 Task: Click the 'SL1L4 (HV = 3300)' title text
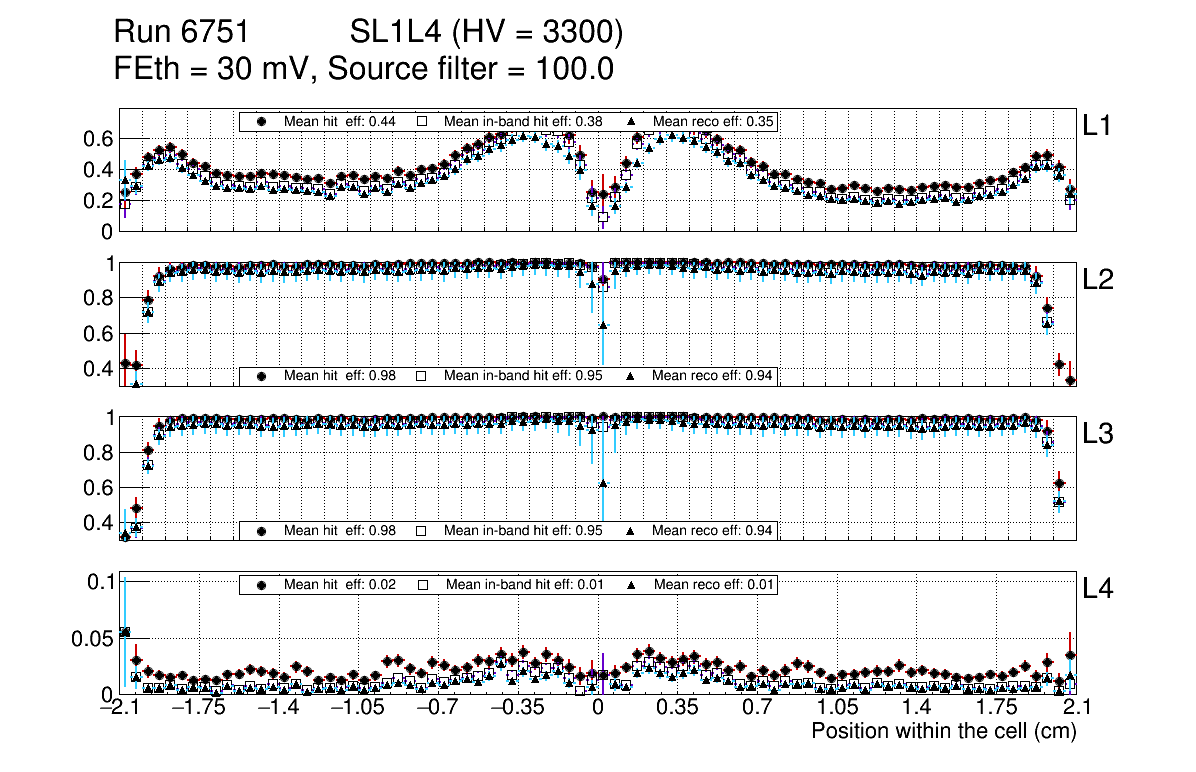click(x=486, y=34)
